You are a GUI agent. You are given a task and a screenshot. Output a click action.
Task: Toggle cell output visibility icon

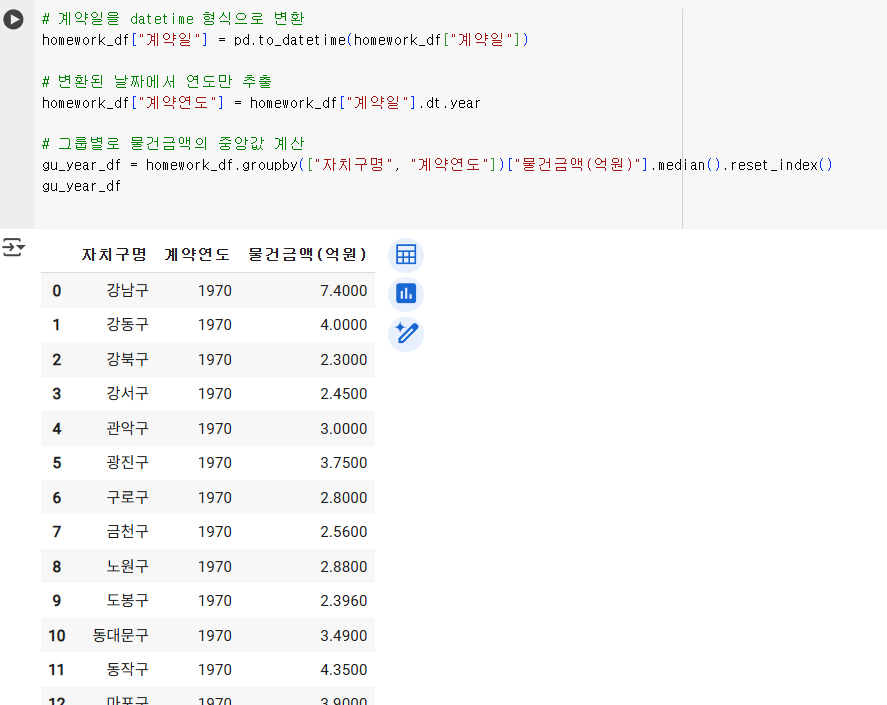tap(13, 247)
